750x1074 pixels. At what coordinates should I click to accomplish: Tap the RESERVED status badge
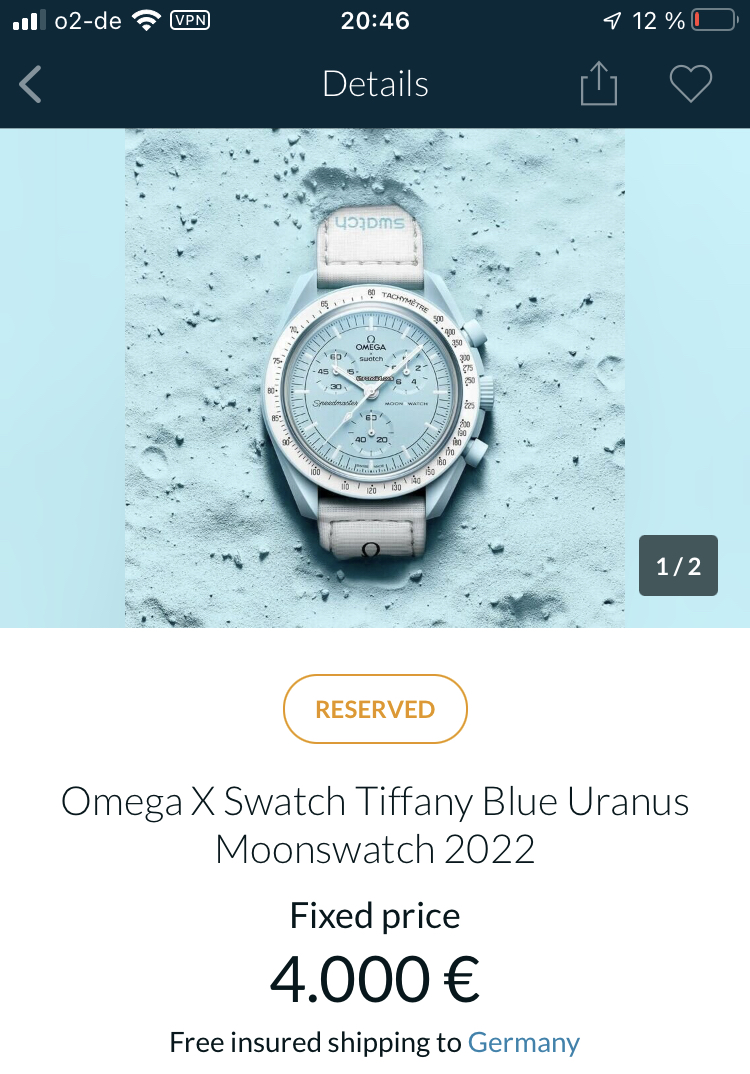click(x=375, y=709)
